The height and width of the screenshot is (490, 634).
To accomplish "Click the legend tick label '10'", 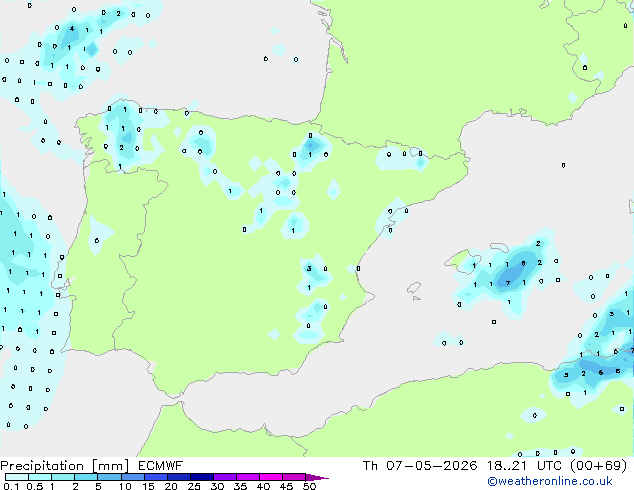I will click(125, 486).
